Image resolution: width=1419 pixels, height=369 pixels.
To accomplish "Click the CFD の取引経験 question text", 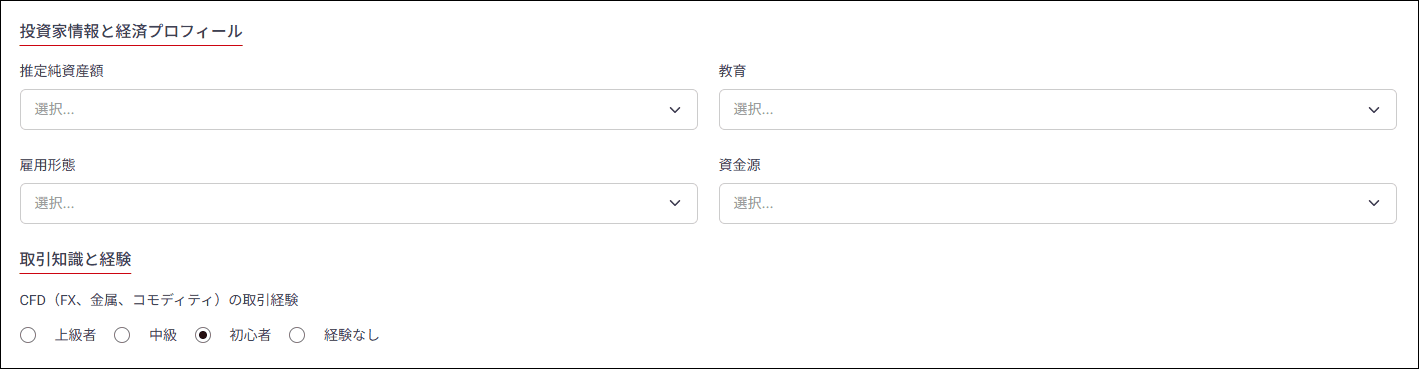I will click(159, 299).
